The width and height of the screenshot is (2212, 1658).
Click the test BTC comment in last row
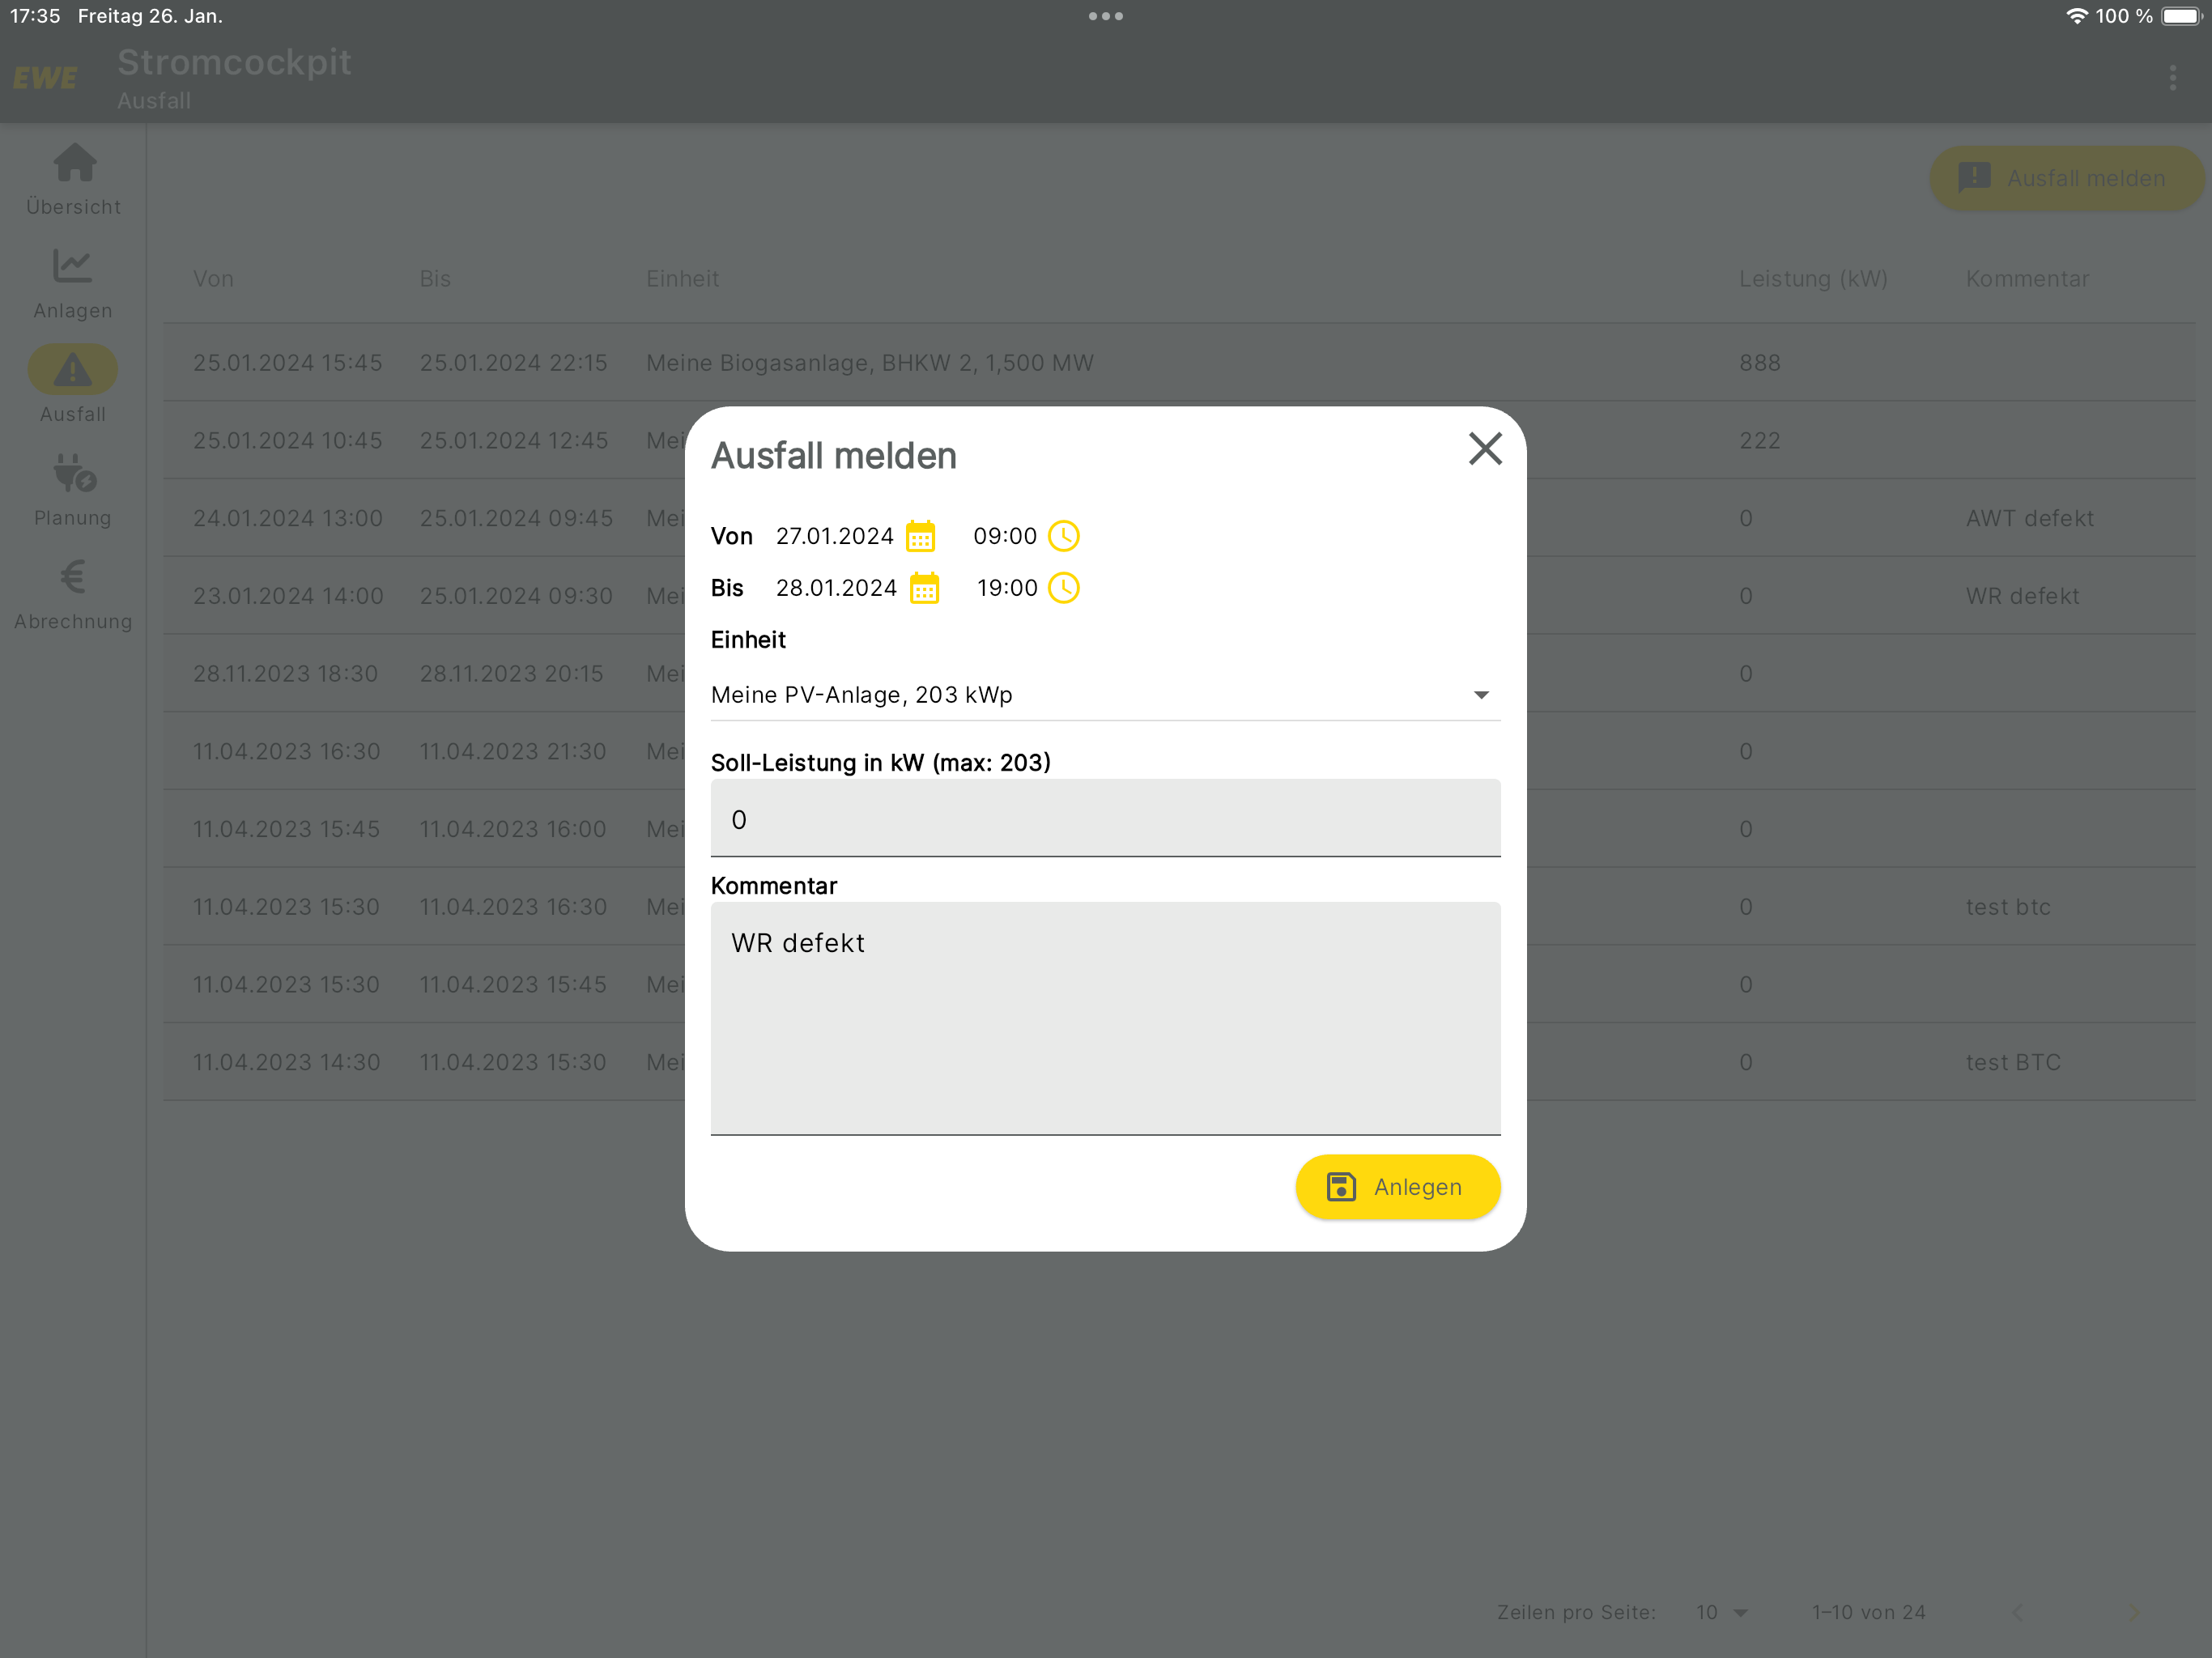click(2013, 1062)
